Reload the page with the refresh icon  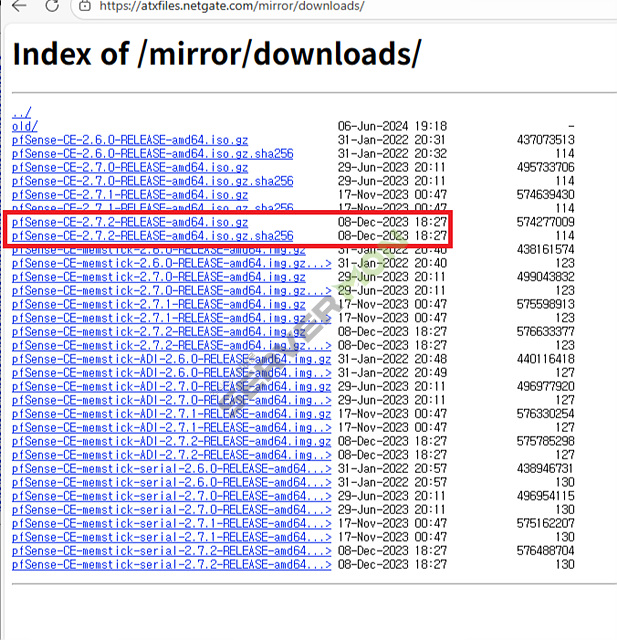pyautogui.click(x=52, y=6)
